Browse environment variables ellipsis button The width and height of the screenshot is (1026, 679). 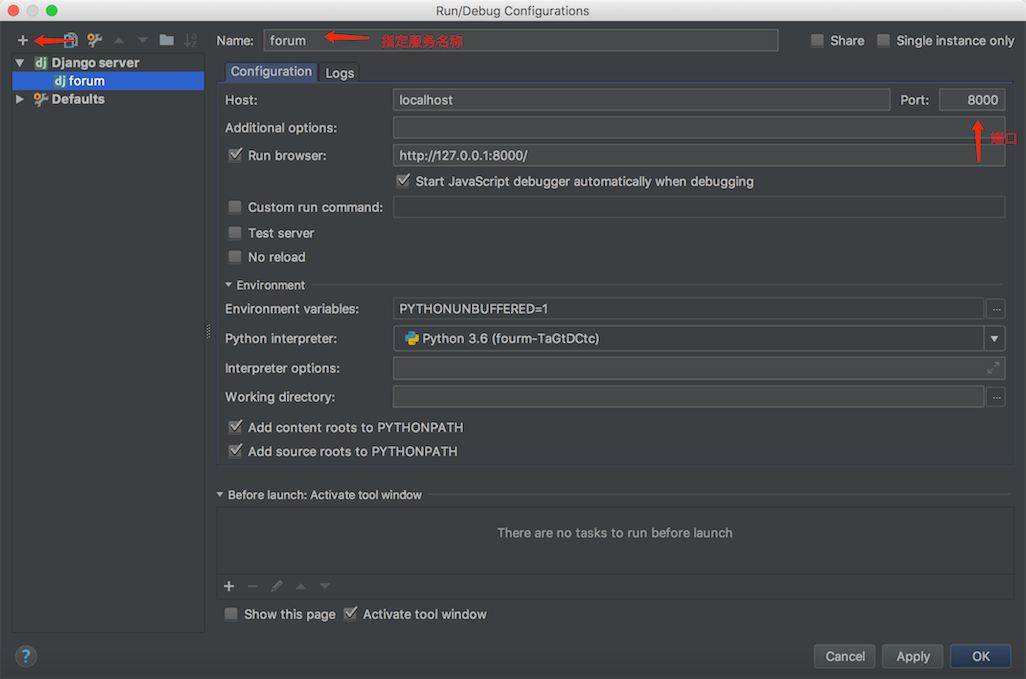pos(996,309)
